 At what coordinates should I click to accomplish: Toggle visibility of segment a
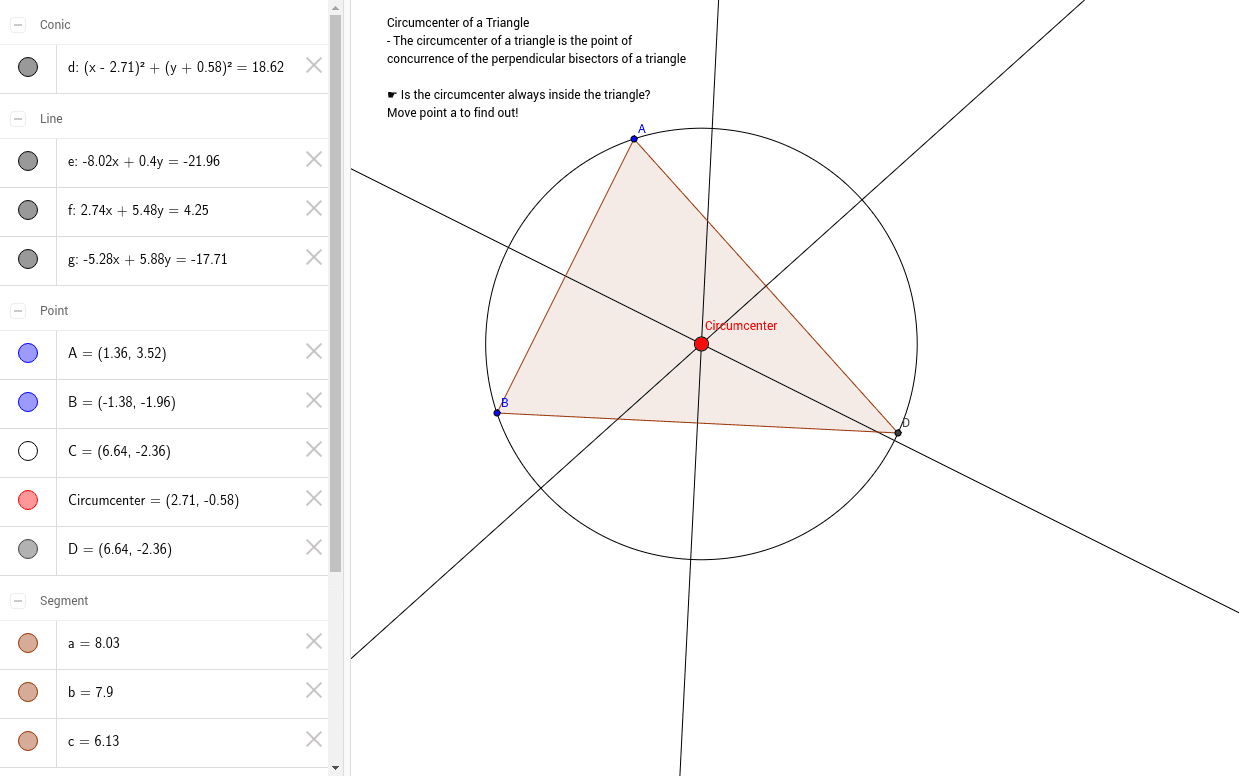[29, 642]
